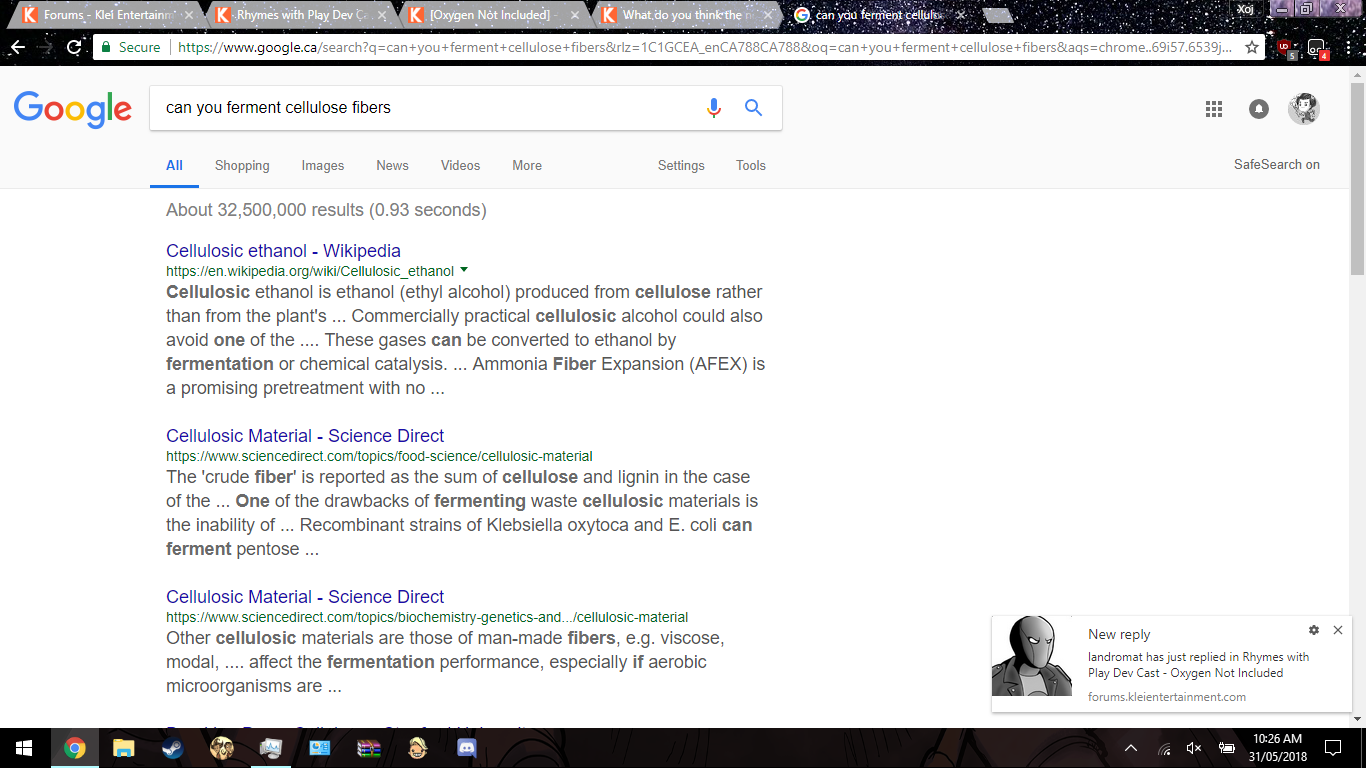
Task: Expand the Wikipedia result's green dropdown arrow
Action: (x=464, y=271)
